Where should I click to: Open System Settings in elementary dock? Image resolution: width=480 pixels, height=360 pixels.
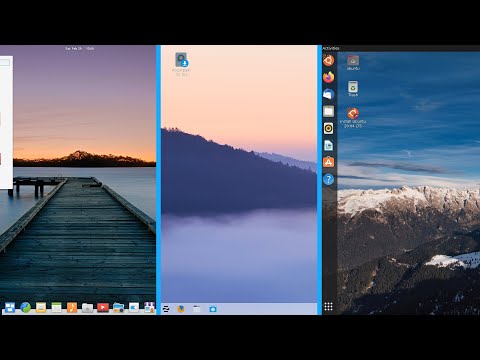coord(134,307)
